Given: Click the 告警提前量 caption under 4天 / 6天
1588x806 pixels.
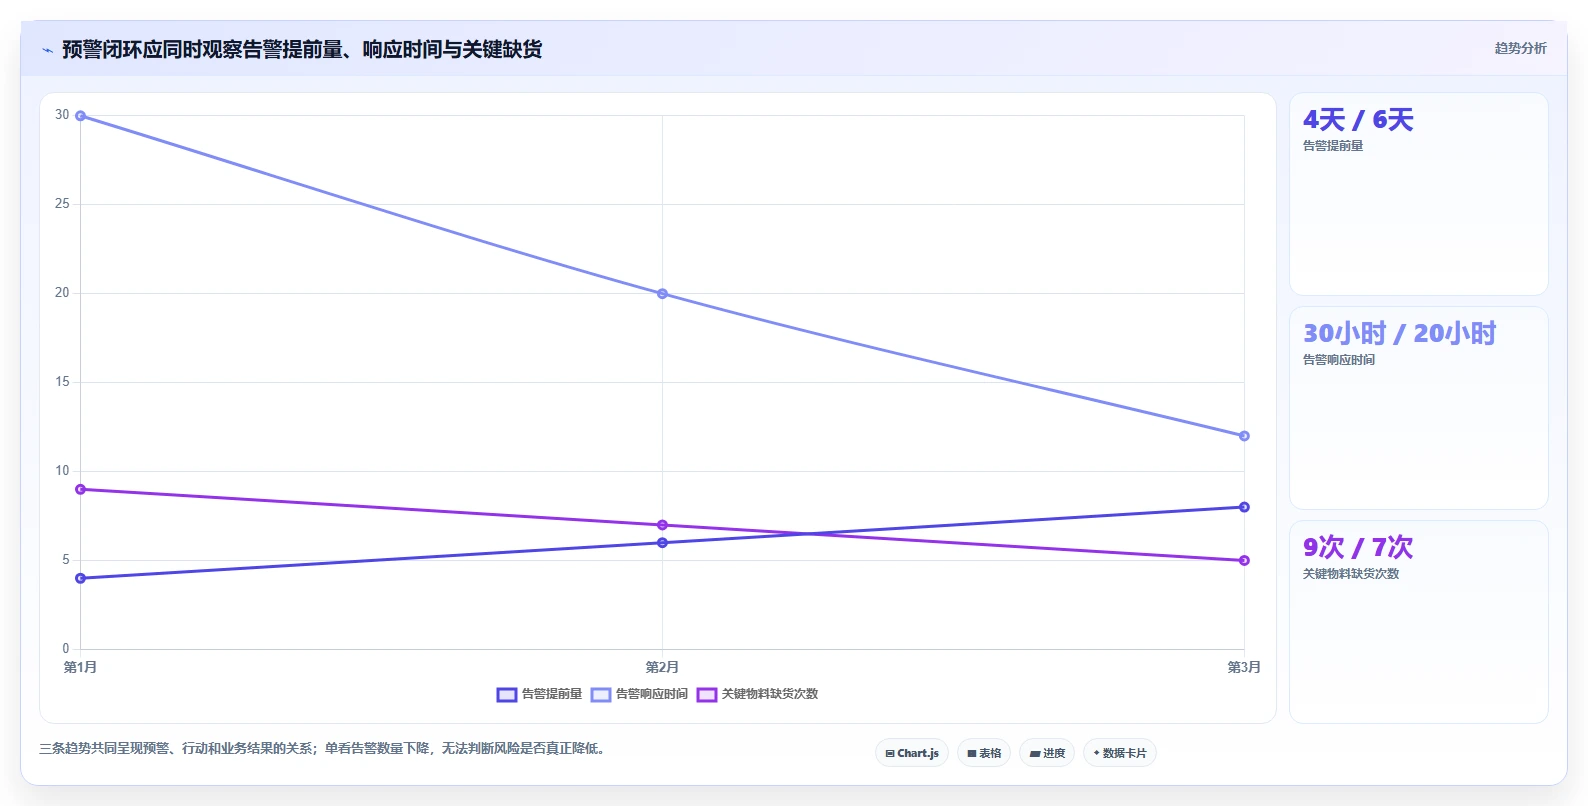Looking at the screenshot, I should (x=1333, y=146).
